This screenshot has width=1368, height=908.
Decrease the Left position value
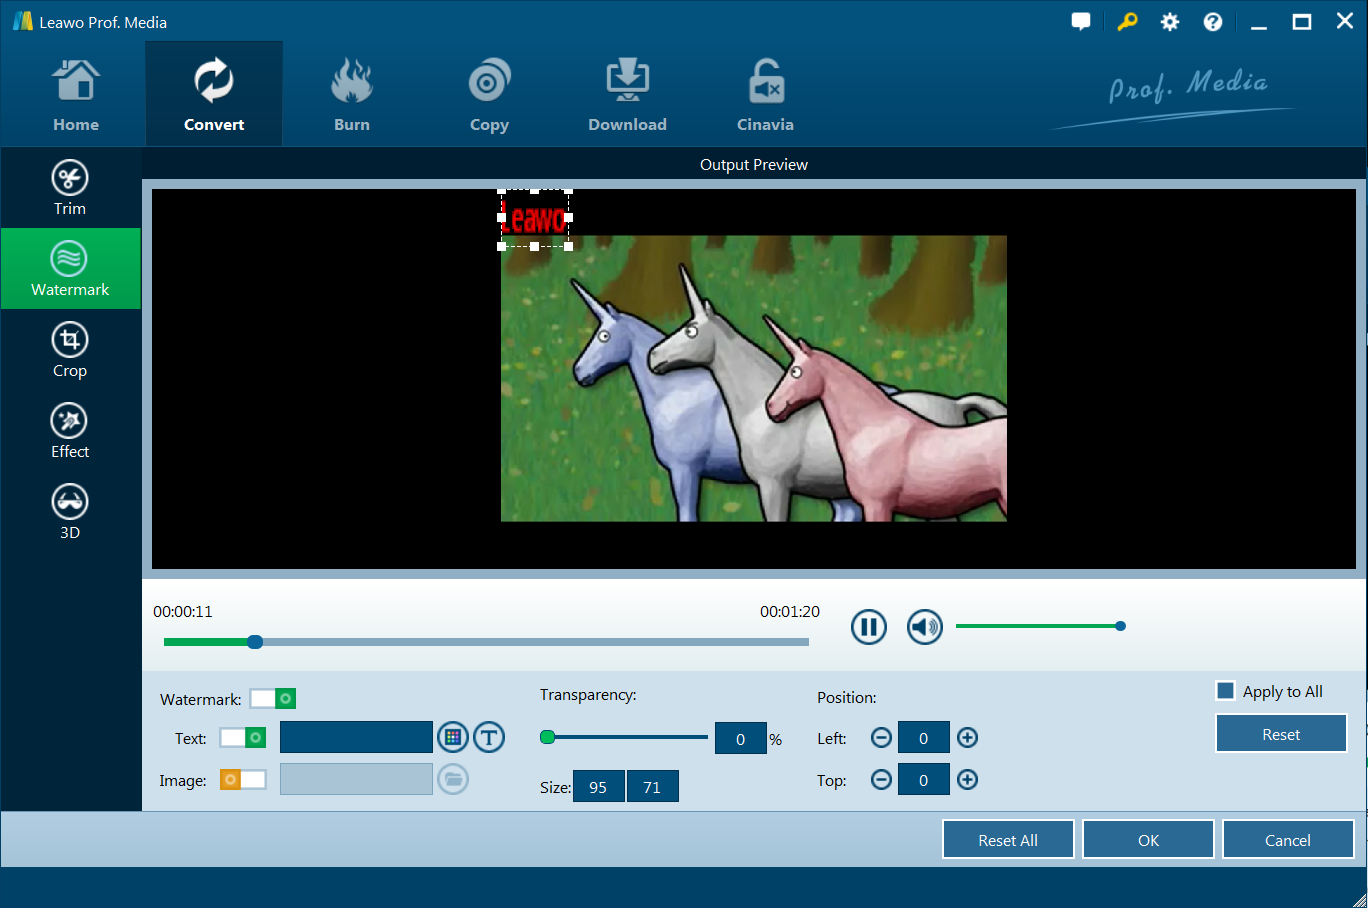881,738
